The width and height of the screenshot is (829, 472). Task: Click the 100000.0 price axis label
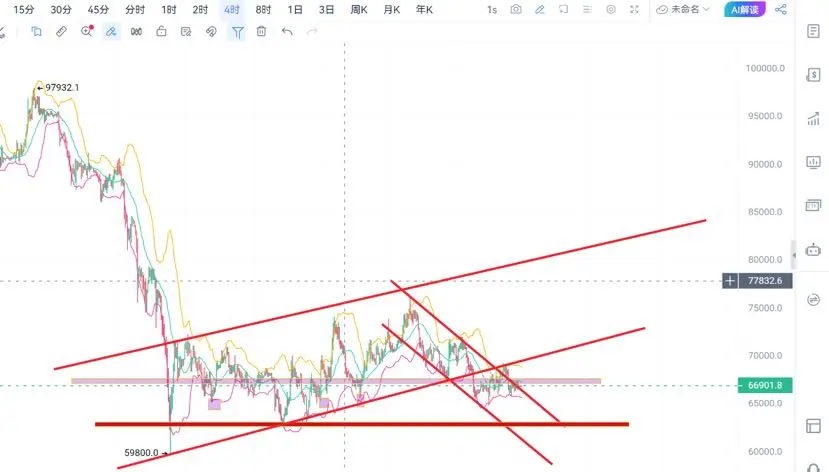[x=765, y=68]
